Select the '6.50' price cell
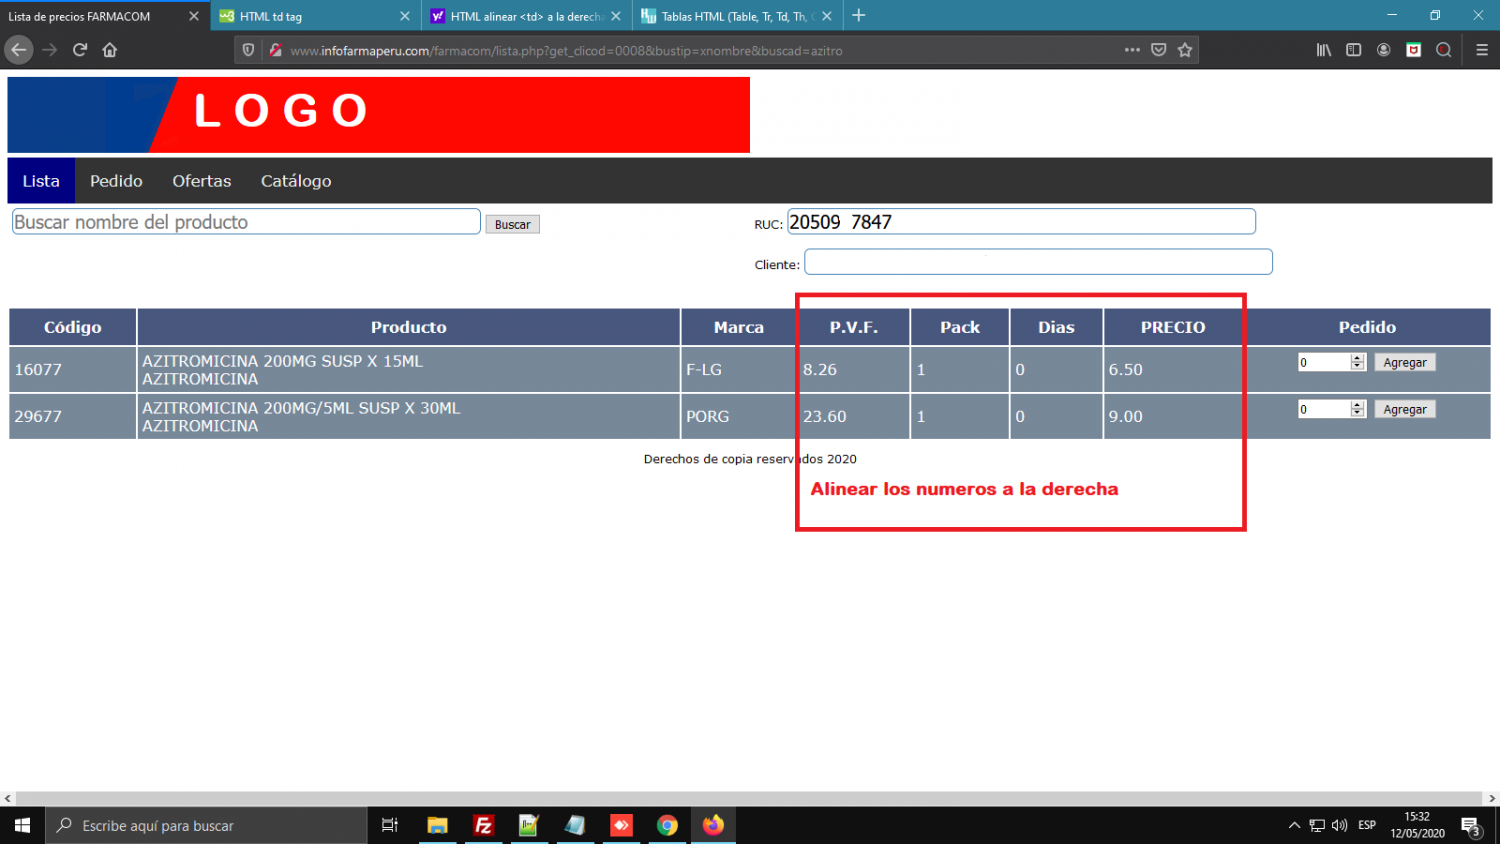 pyautogui.click(x=1173, y=369)
